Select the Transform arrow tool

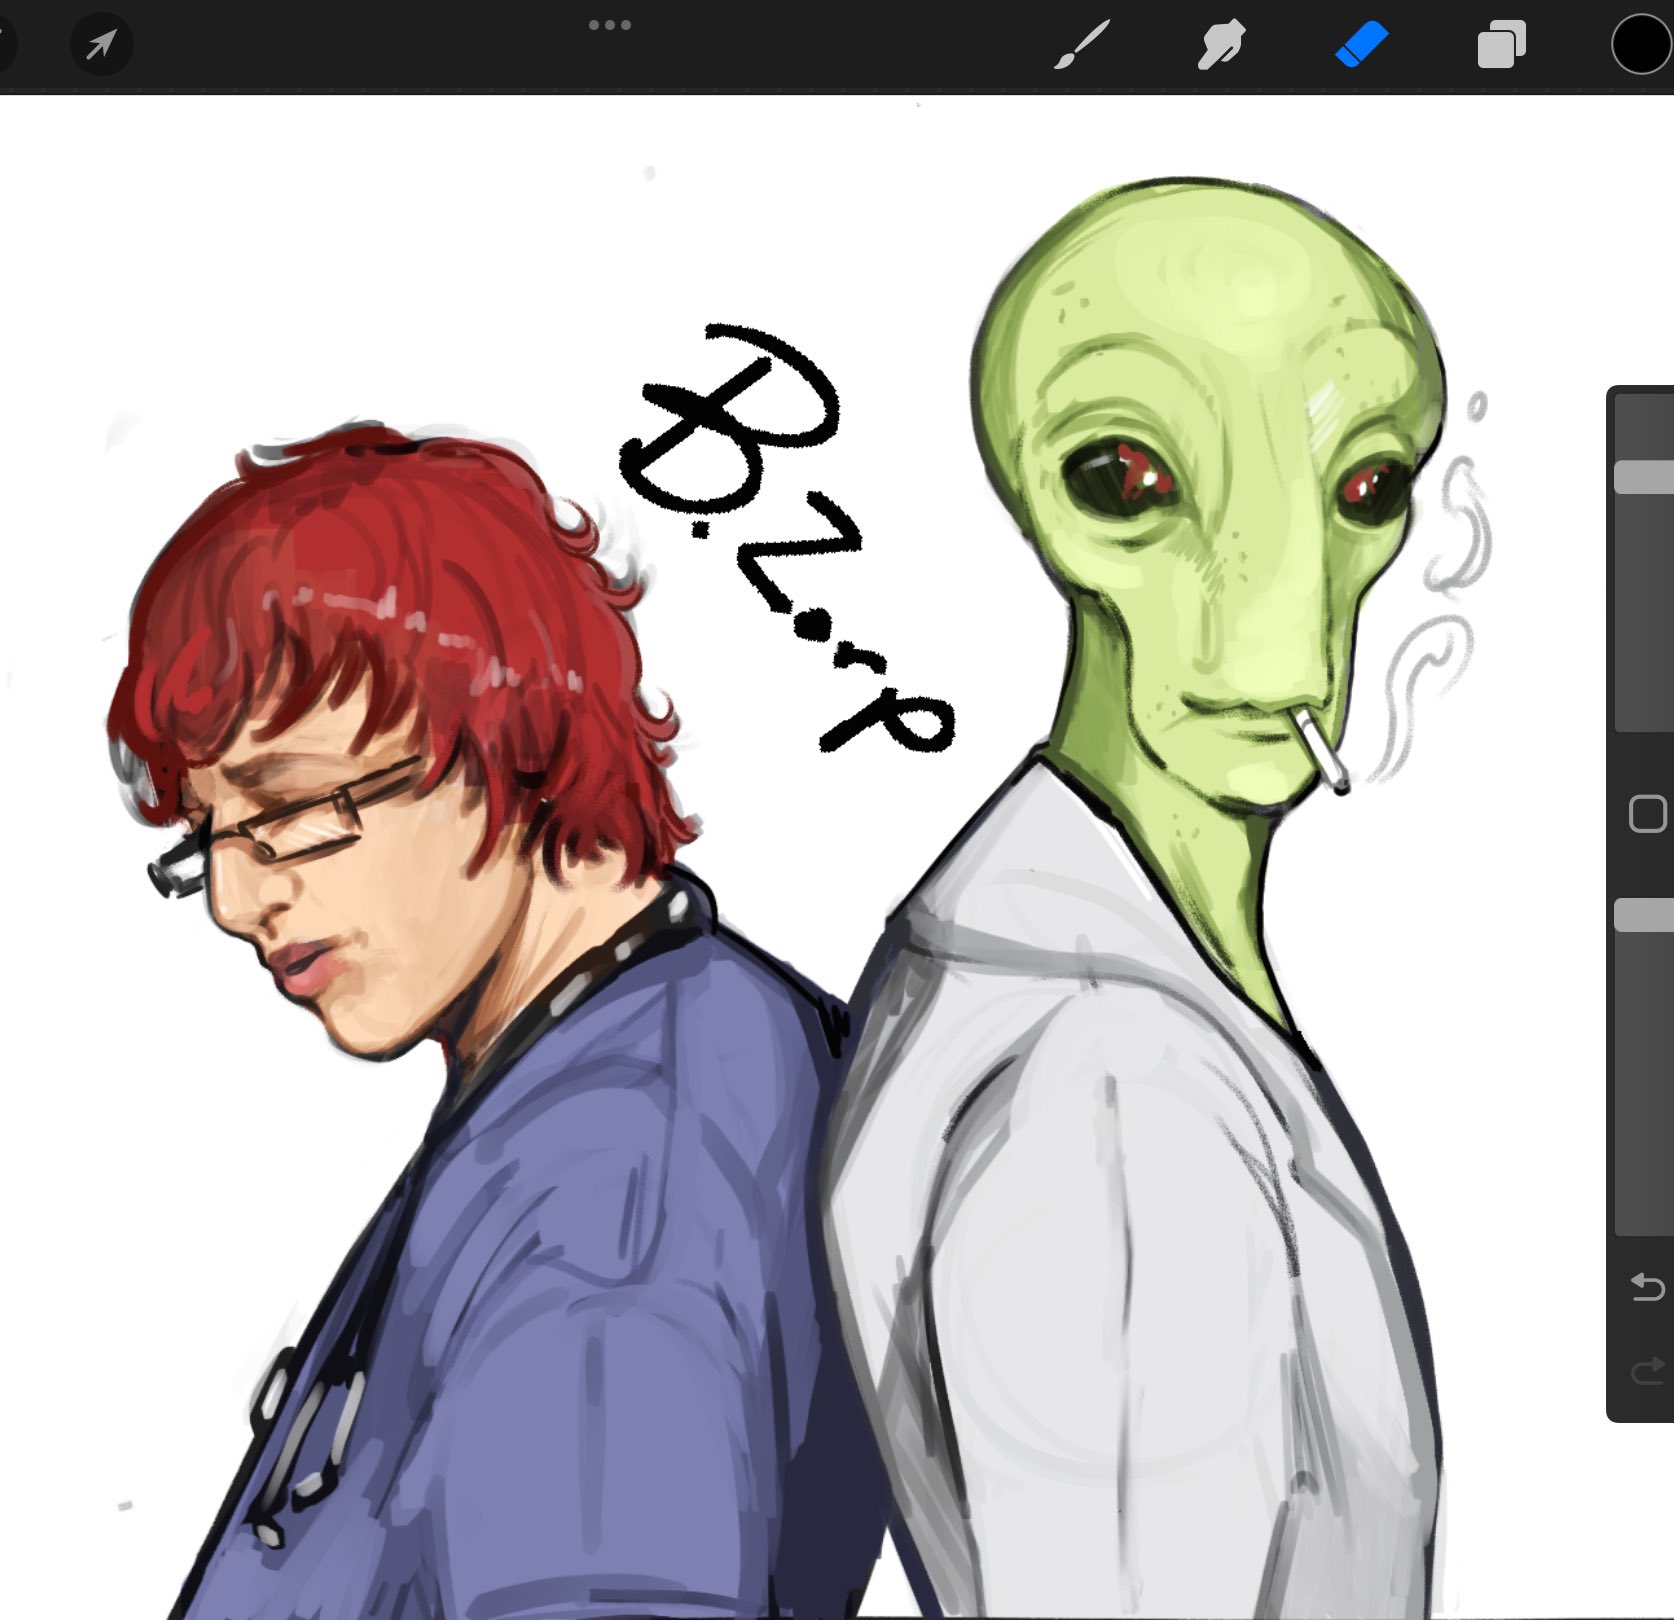[101, 44]
